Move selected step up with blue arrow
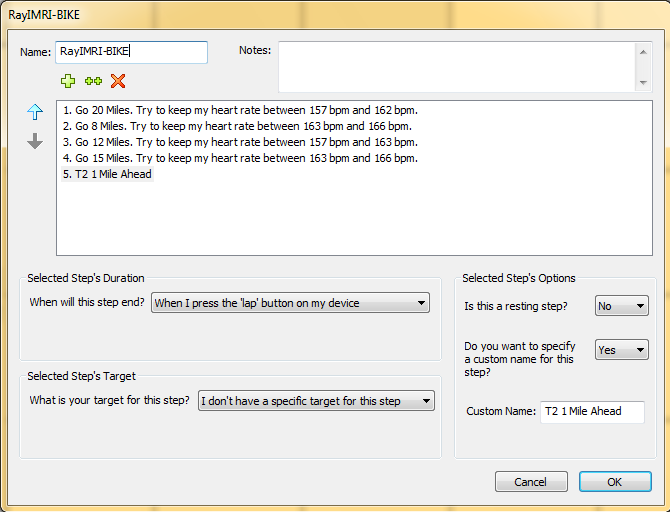 pyautogui.click(x=35, y=112)
